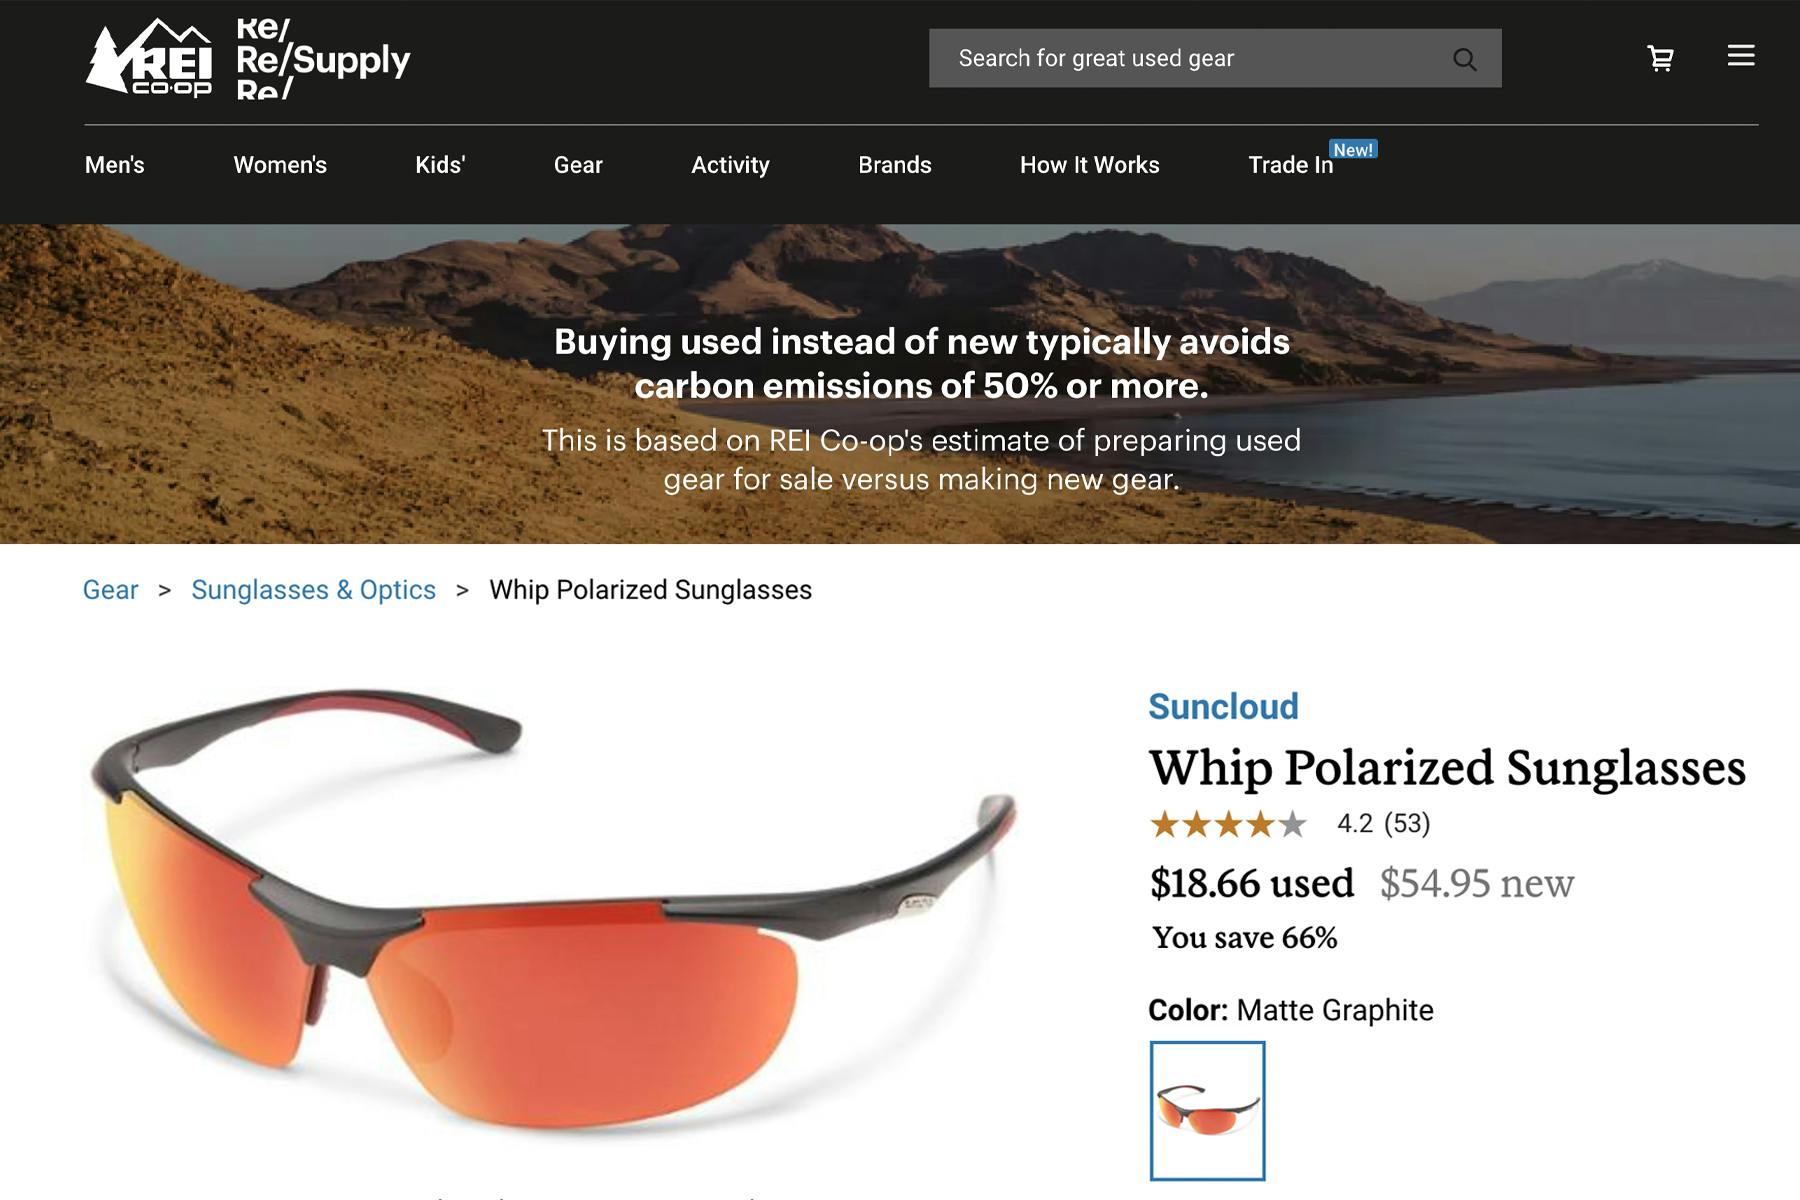
Task: Click the 4.2 star rating to see reviews
Action: (x=1290, y=825)
